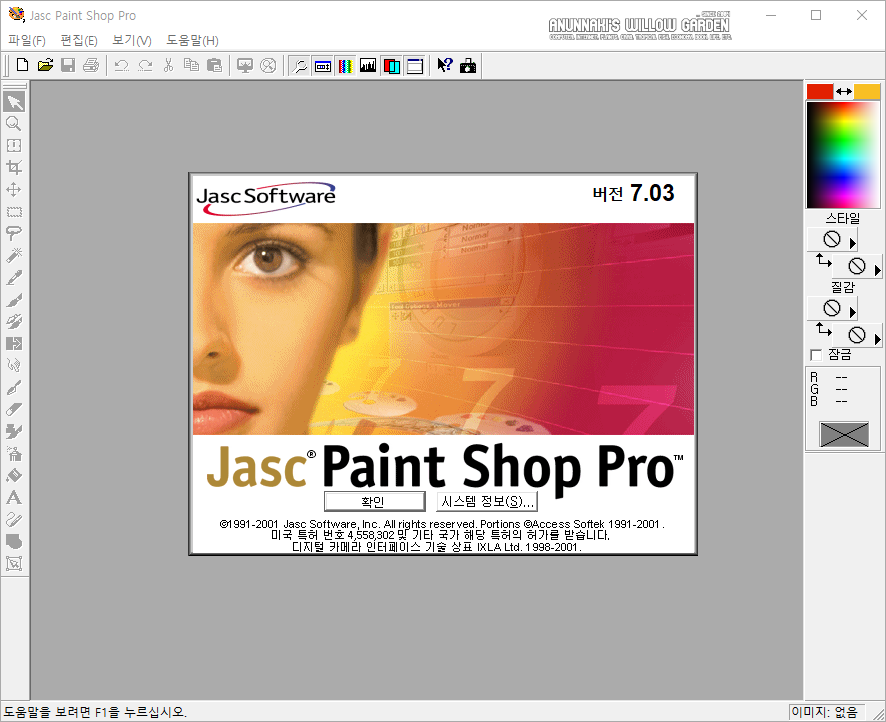Open the 파일(F) menu
Viewport: 886px width, 722px height.
27,40
